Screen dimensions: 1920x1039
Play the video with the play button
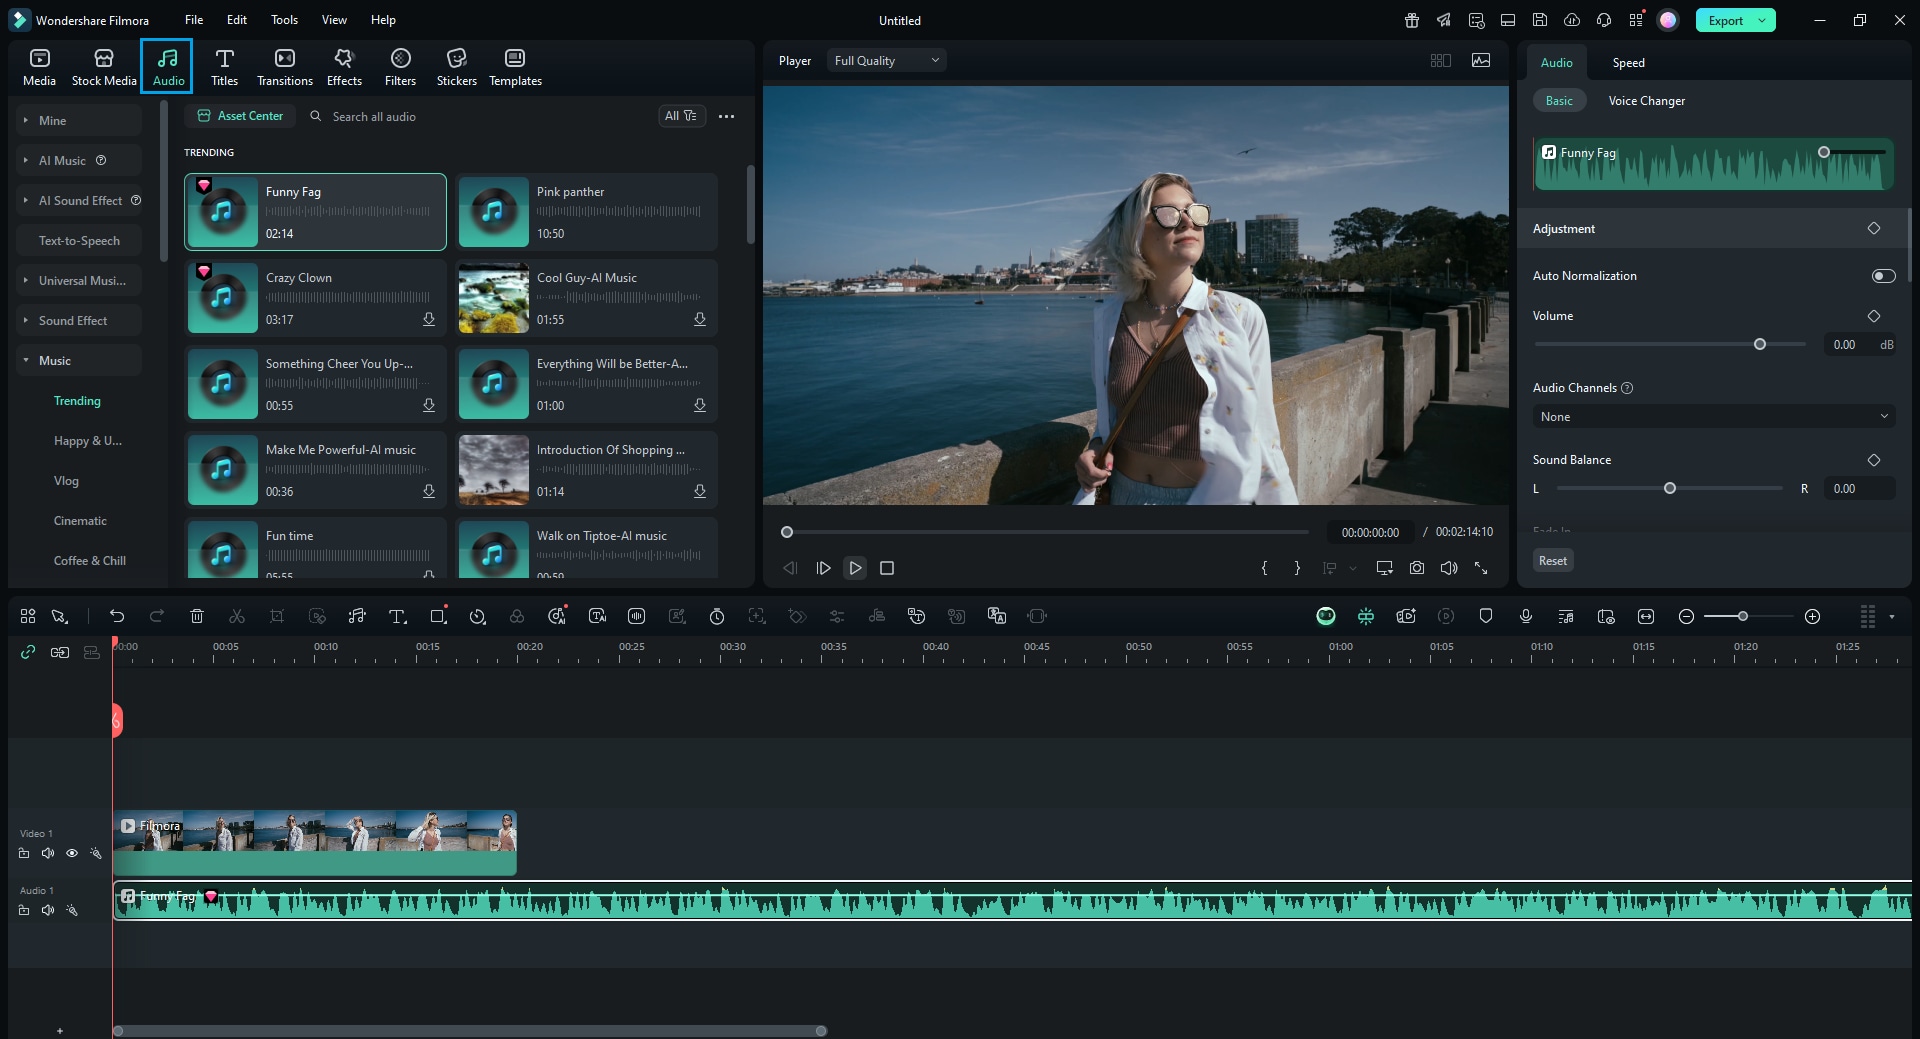click(855, 568)
